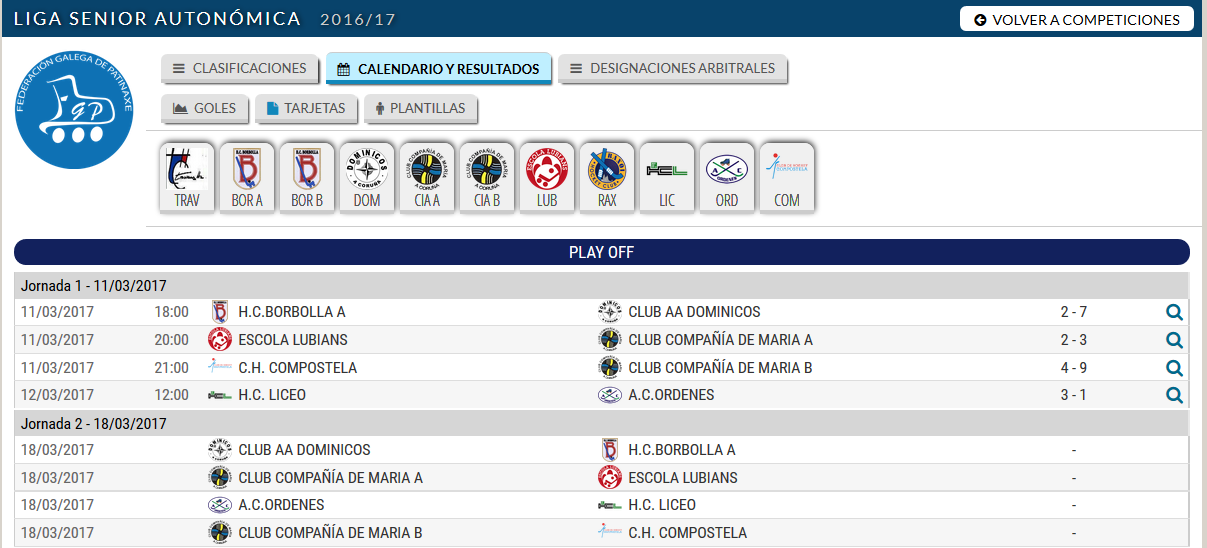This screenshot has width=1207, height=548.
Task: Open the Goles statistics tab
Action: click(x=205, y=108)
